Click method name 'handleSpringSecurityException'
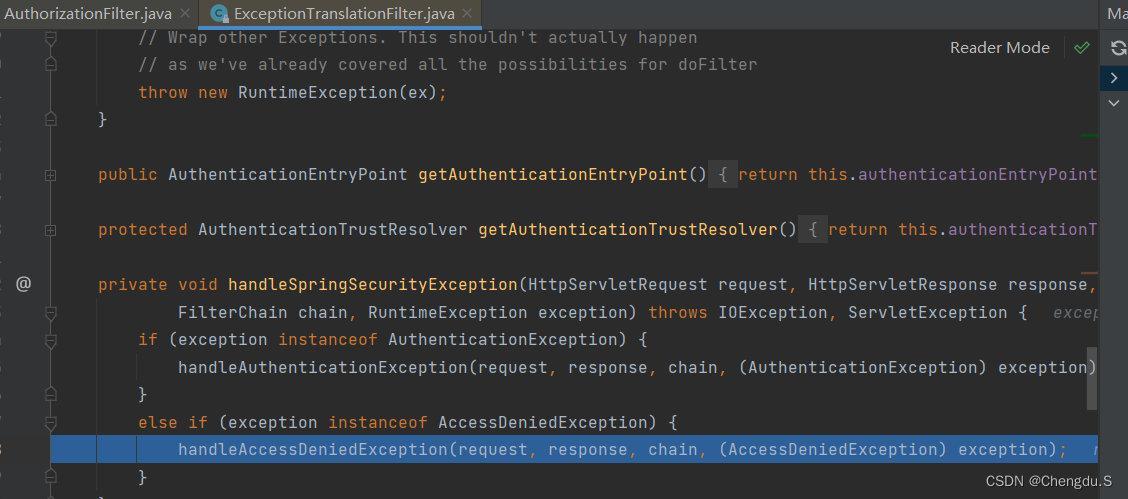The width and height of the screenshot is (1128, 499). [x=373, y=285]
